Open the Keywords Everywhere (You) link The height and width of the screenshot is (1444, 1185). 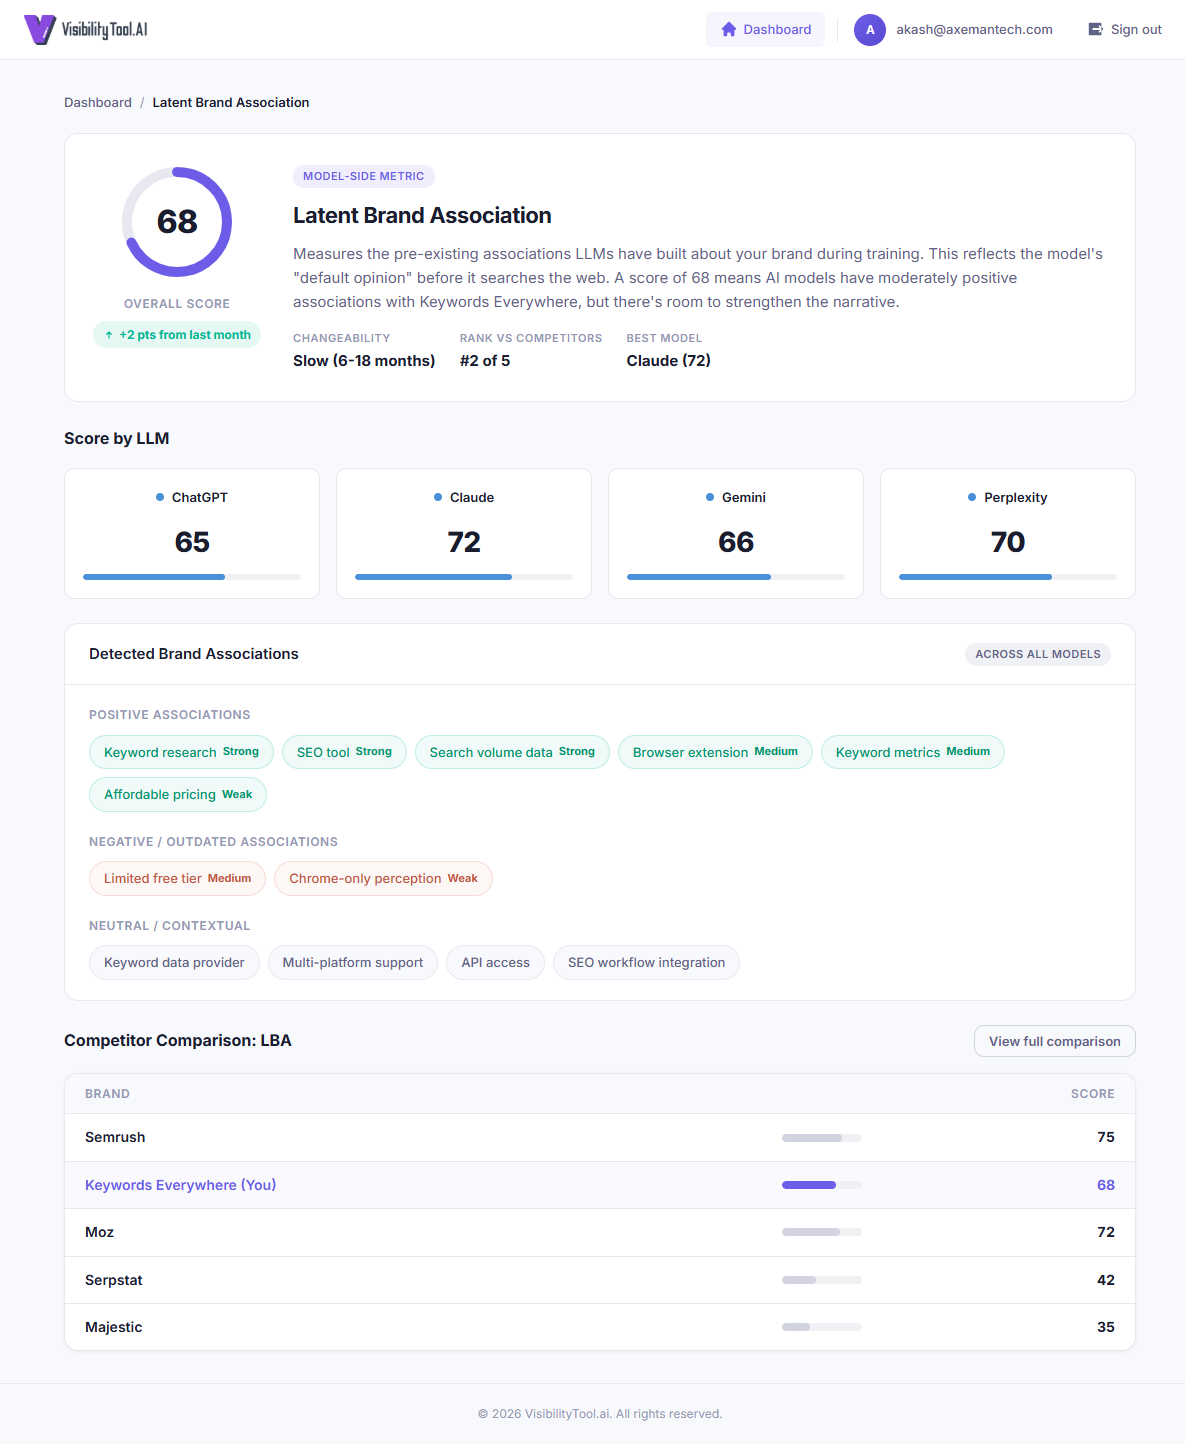tap(180, 1185)
